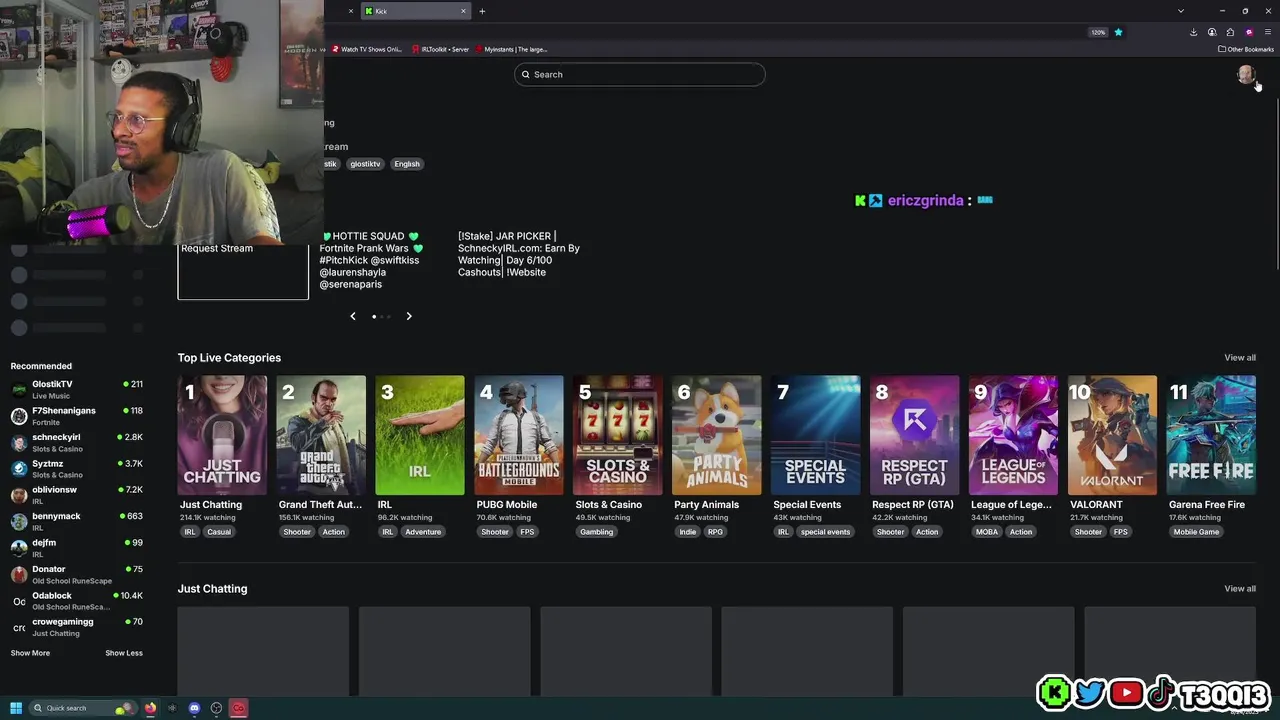Viewport: 1280px width, 720px height.
Task: Open dejfm recommended channel
Action: click(77, 548)
